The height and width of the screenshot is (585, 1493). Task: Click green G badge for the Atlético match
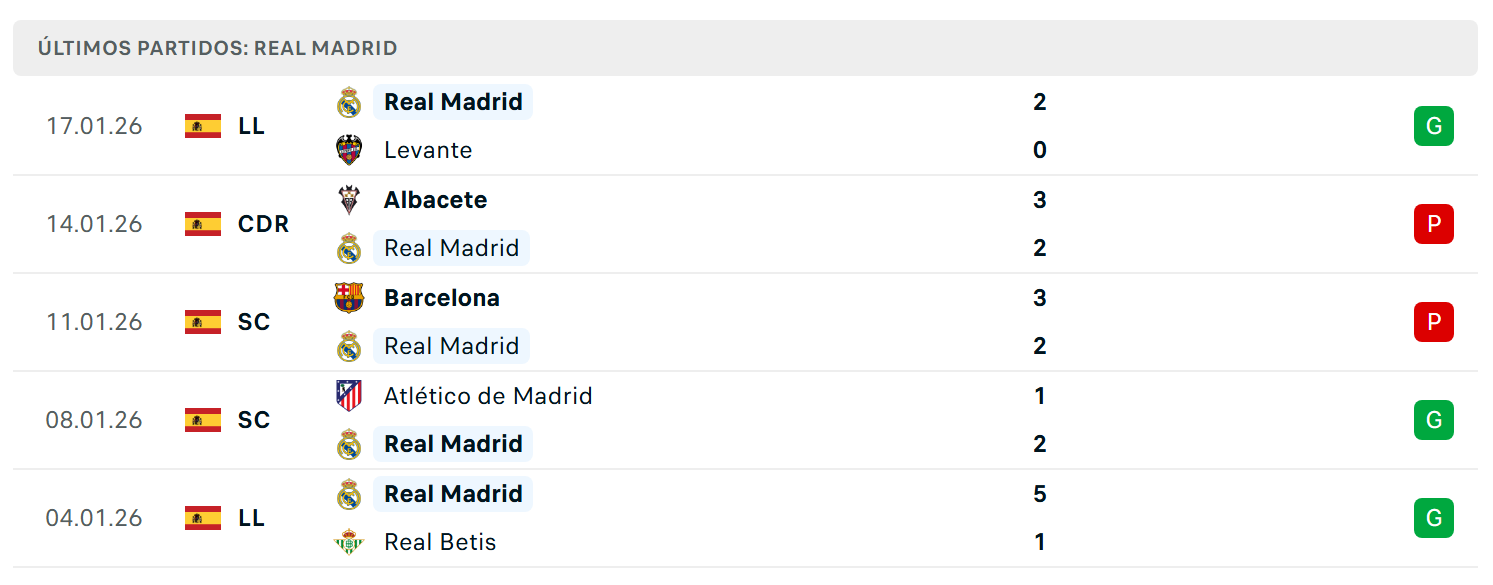pos(1433,420)
